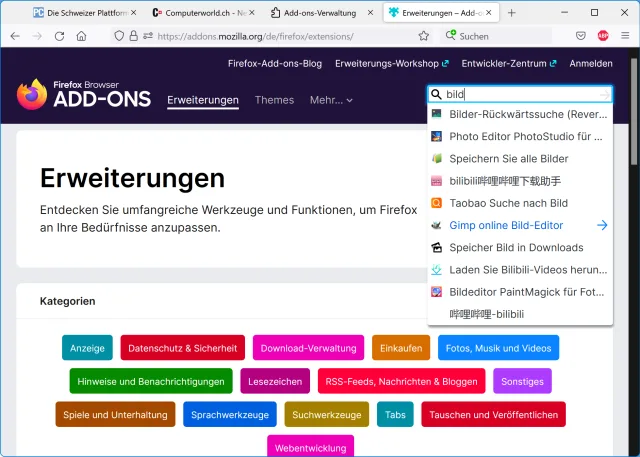This screenshot has height=457, width=640.
Task: Click the Firefox Add-ons logo
Action: tap(84, 95)
